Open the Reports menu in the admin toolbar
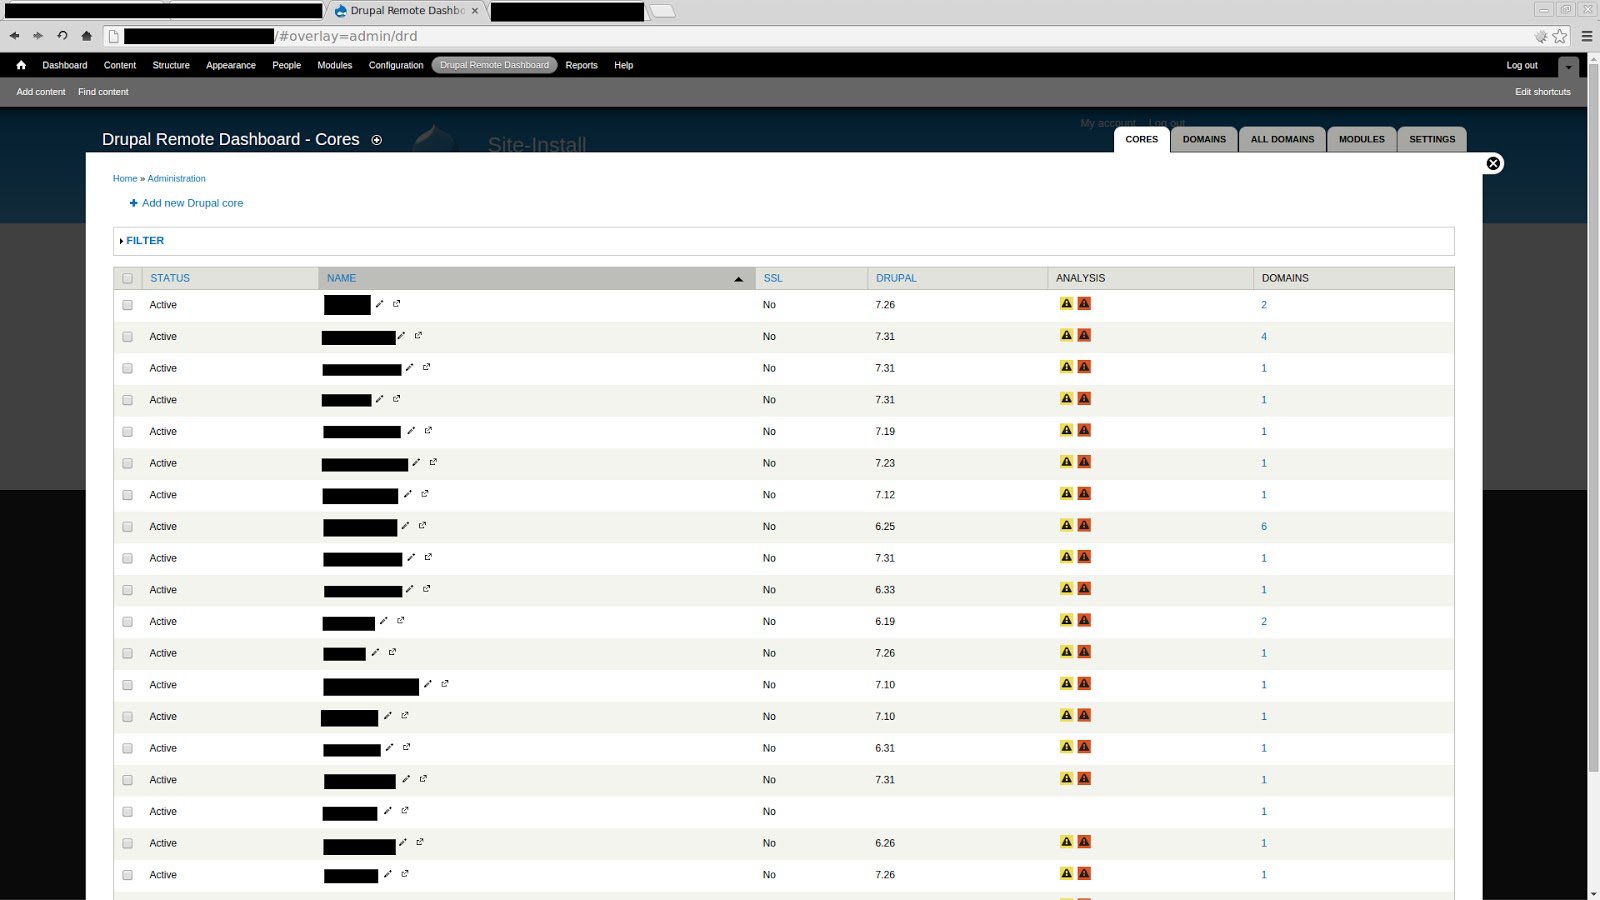This screenshot has width=1600, height=900. pos(581,64)
